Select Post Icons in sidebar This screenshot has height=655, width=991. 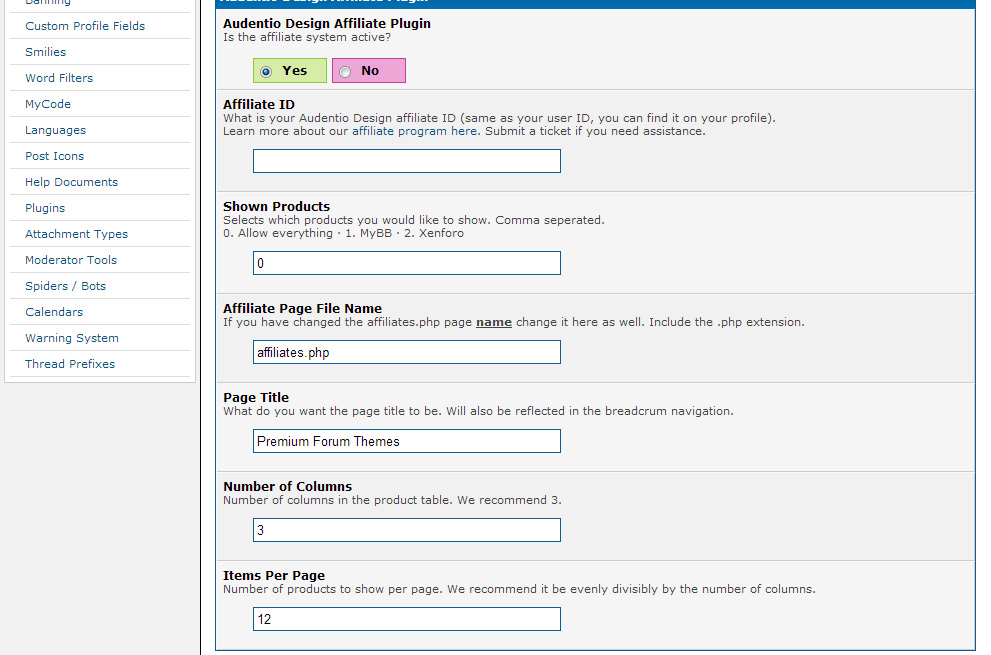[x=55, y=156]
